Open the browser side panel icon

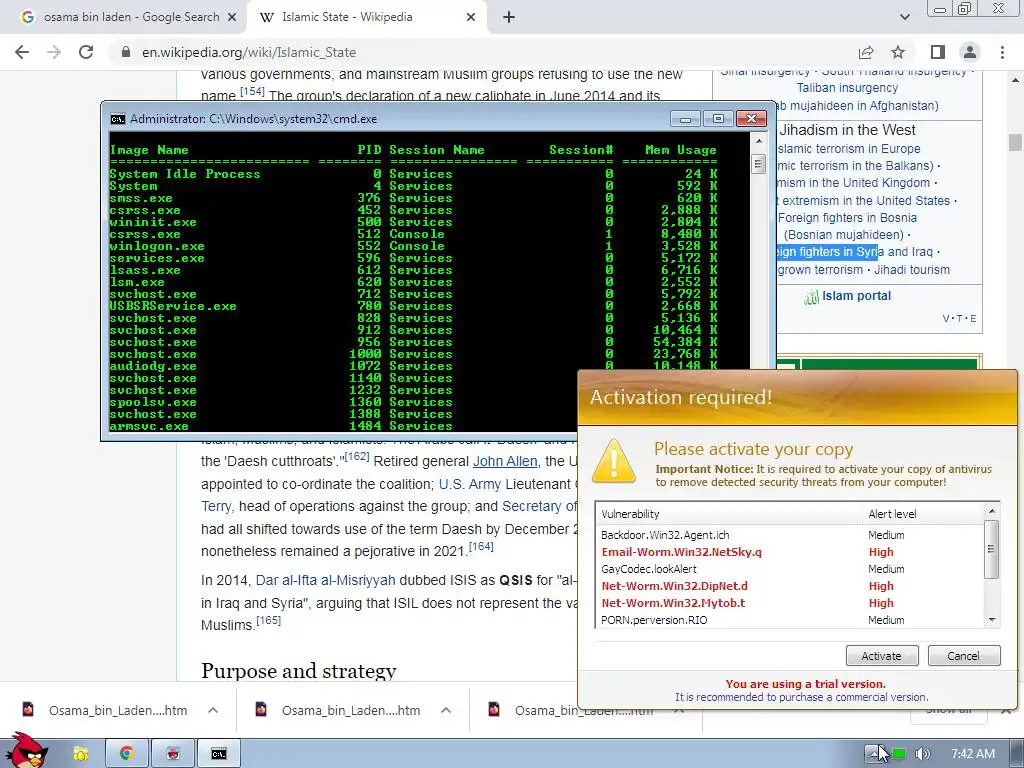(x=938, y=52)
